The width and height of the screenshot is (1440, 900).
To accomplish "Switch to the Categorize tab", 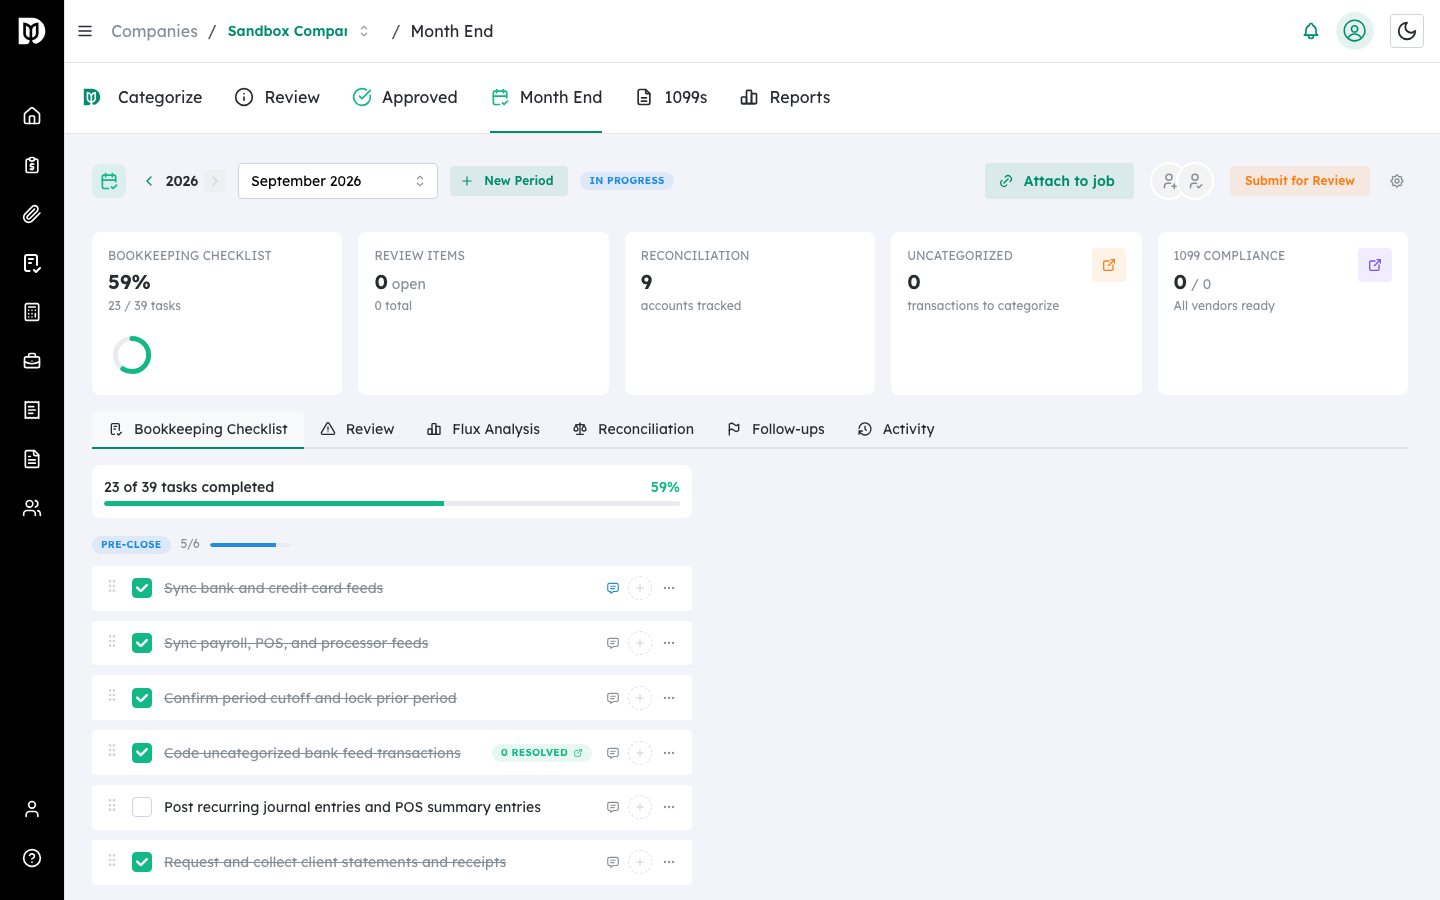I will [142, 97].
